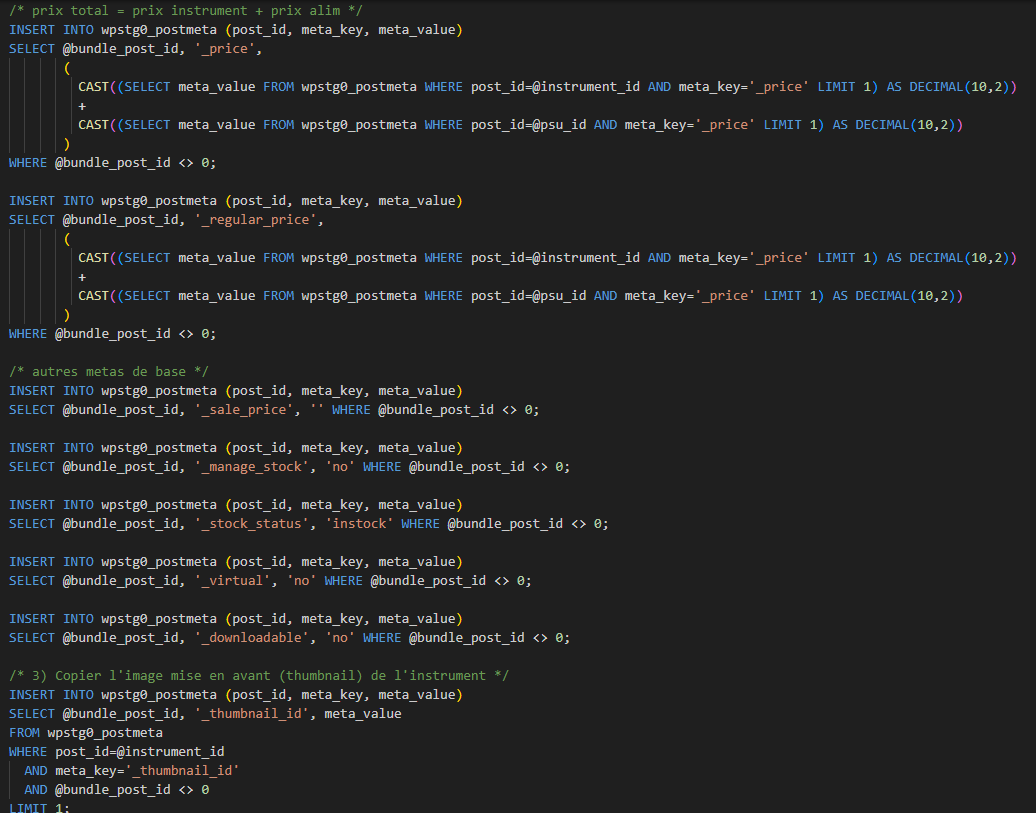Click the line "AND meta_key='_thumbnail_id'"
1036x813 pixels.
tap(132, 771)
